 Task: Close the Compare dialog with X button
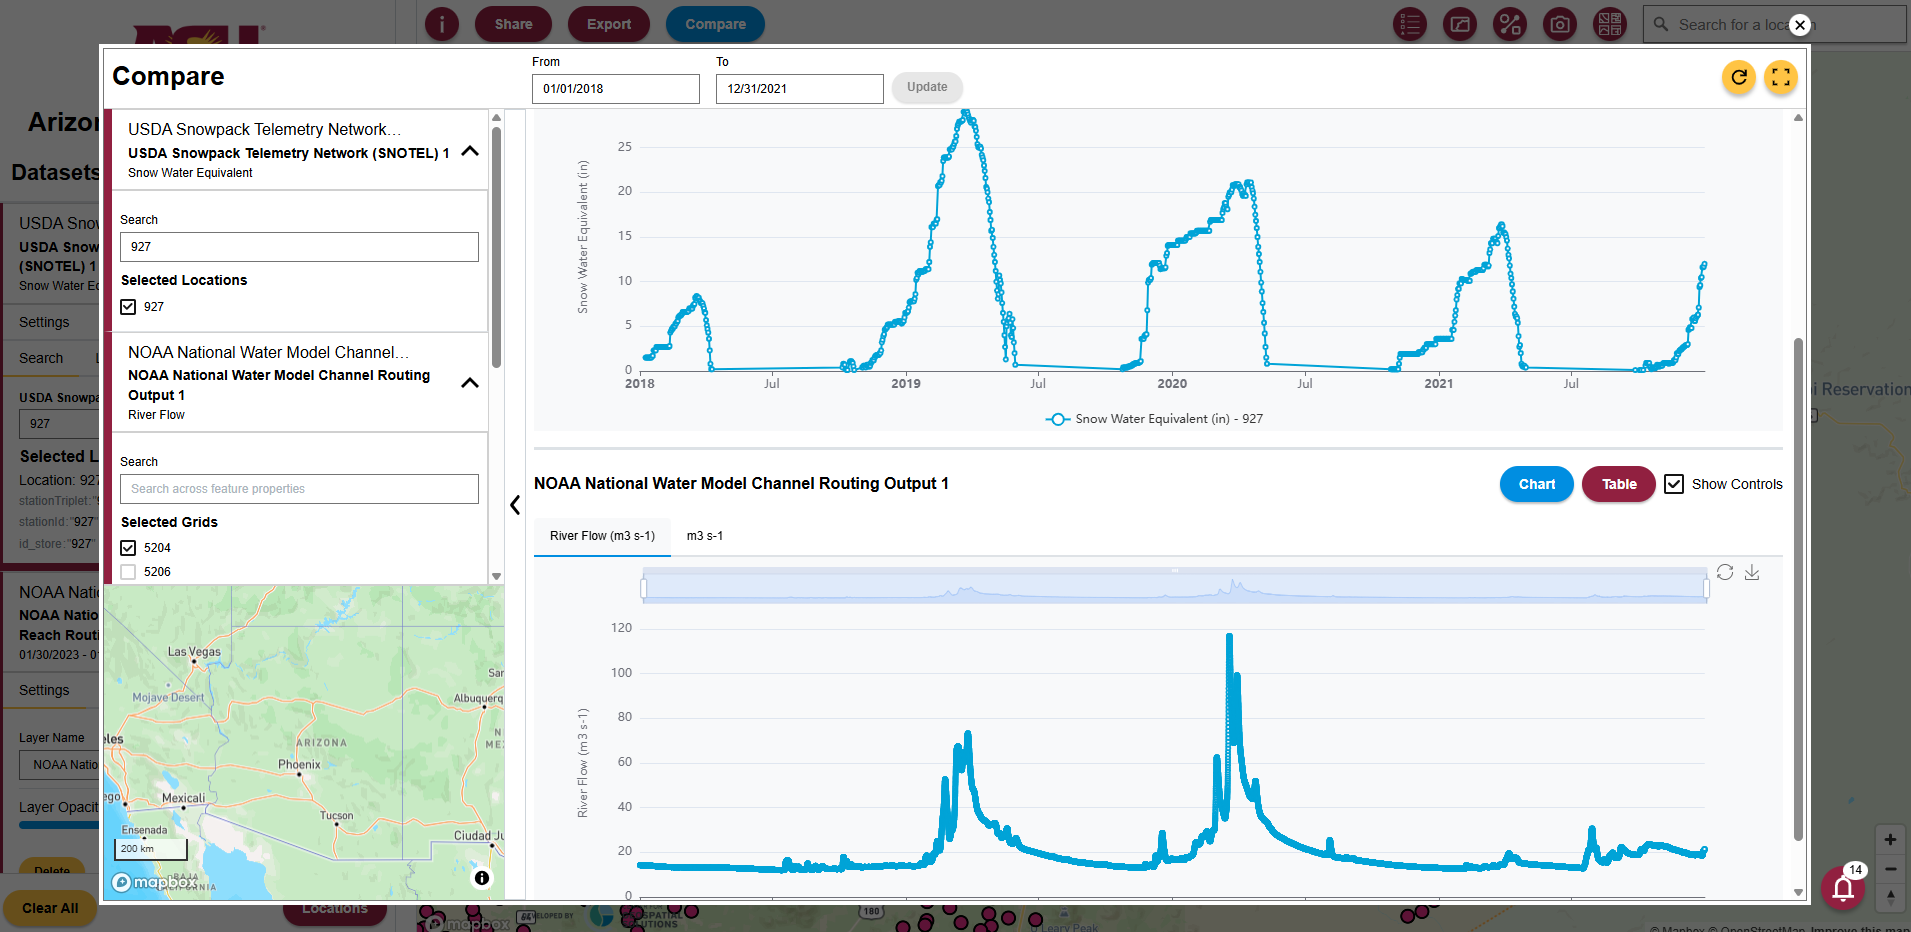1800,25
